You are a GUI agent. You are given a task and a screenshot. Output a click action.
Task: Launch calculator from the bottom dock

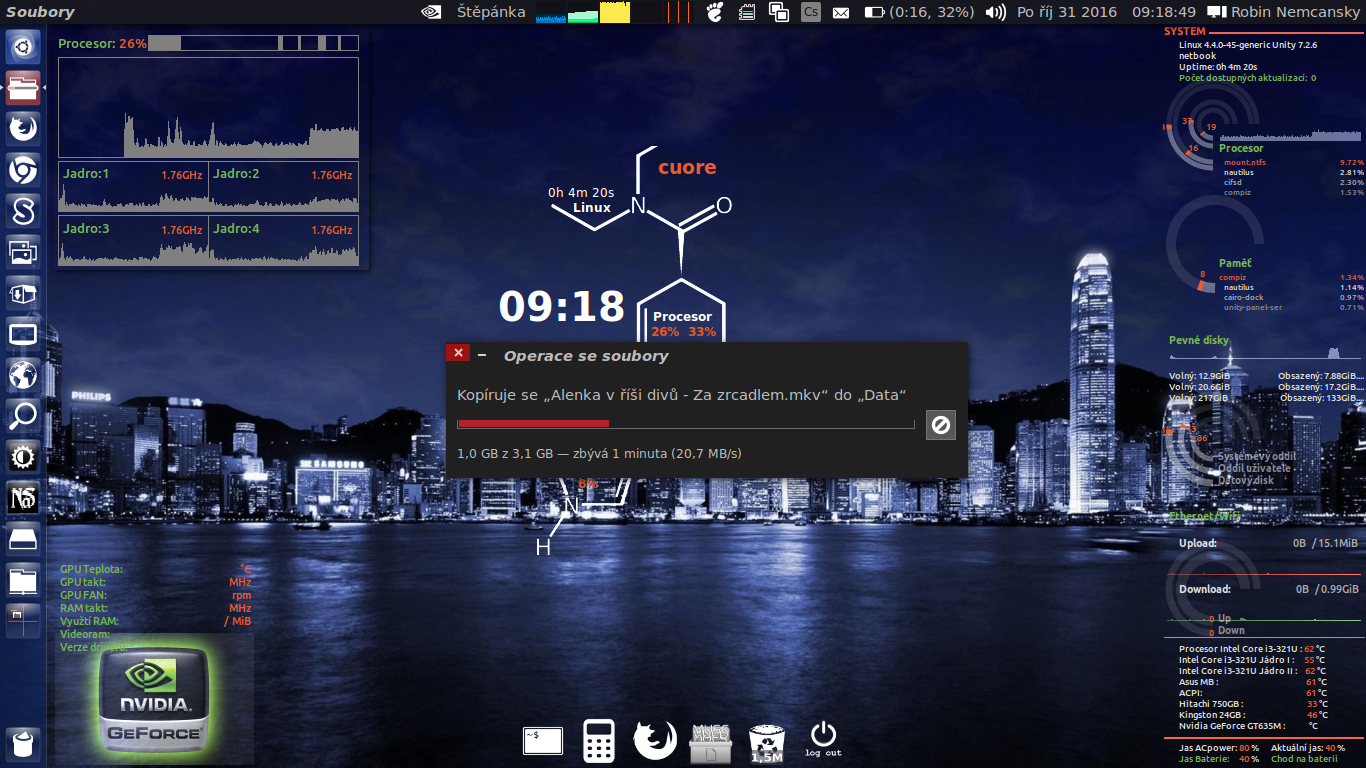pyautogui.click(x=598, y=741)
